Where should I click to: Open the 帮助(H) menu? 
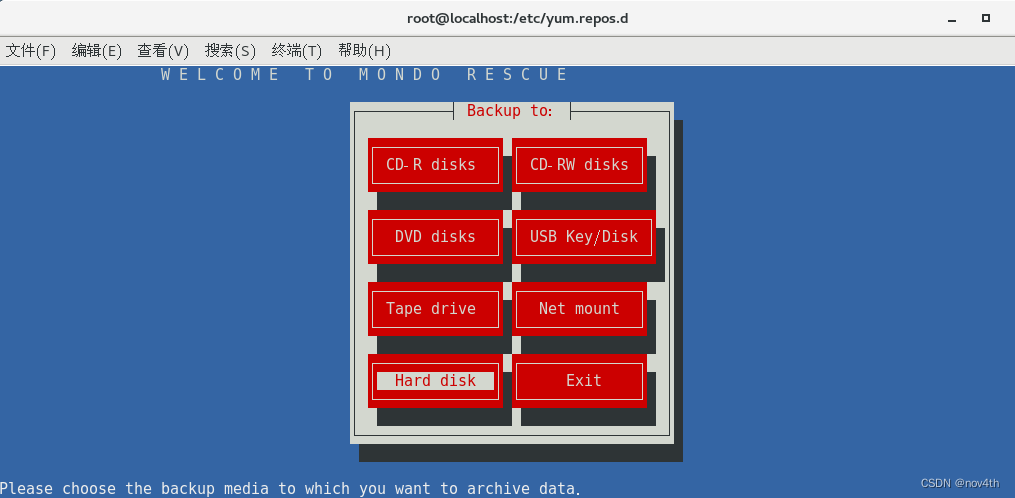pos(364,51)
